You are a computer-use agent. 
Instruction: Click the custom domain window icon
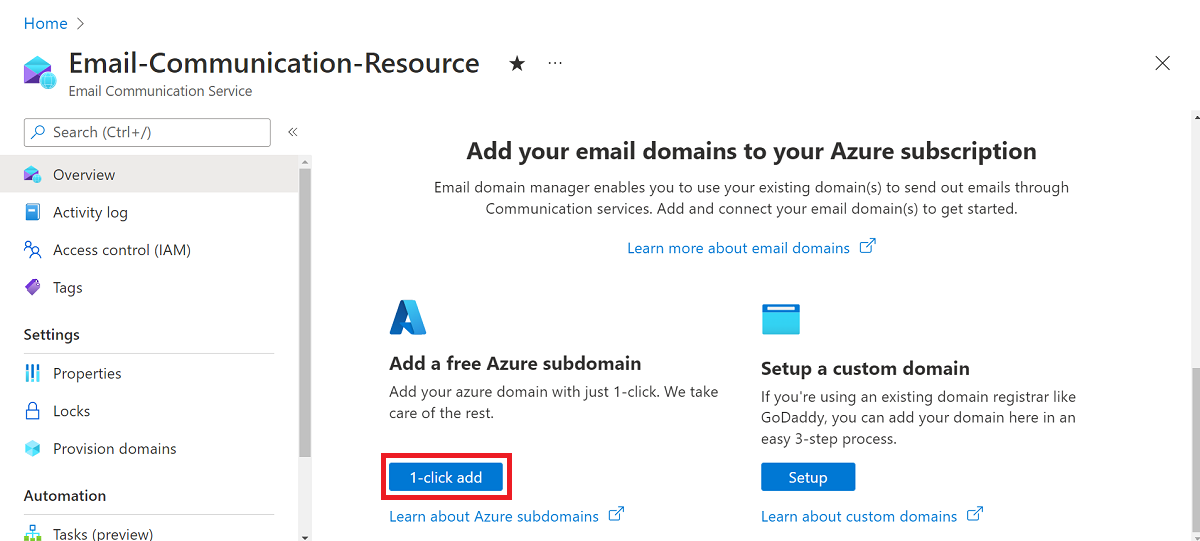coord(781,318)
